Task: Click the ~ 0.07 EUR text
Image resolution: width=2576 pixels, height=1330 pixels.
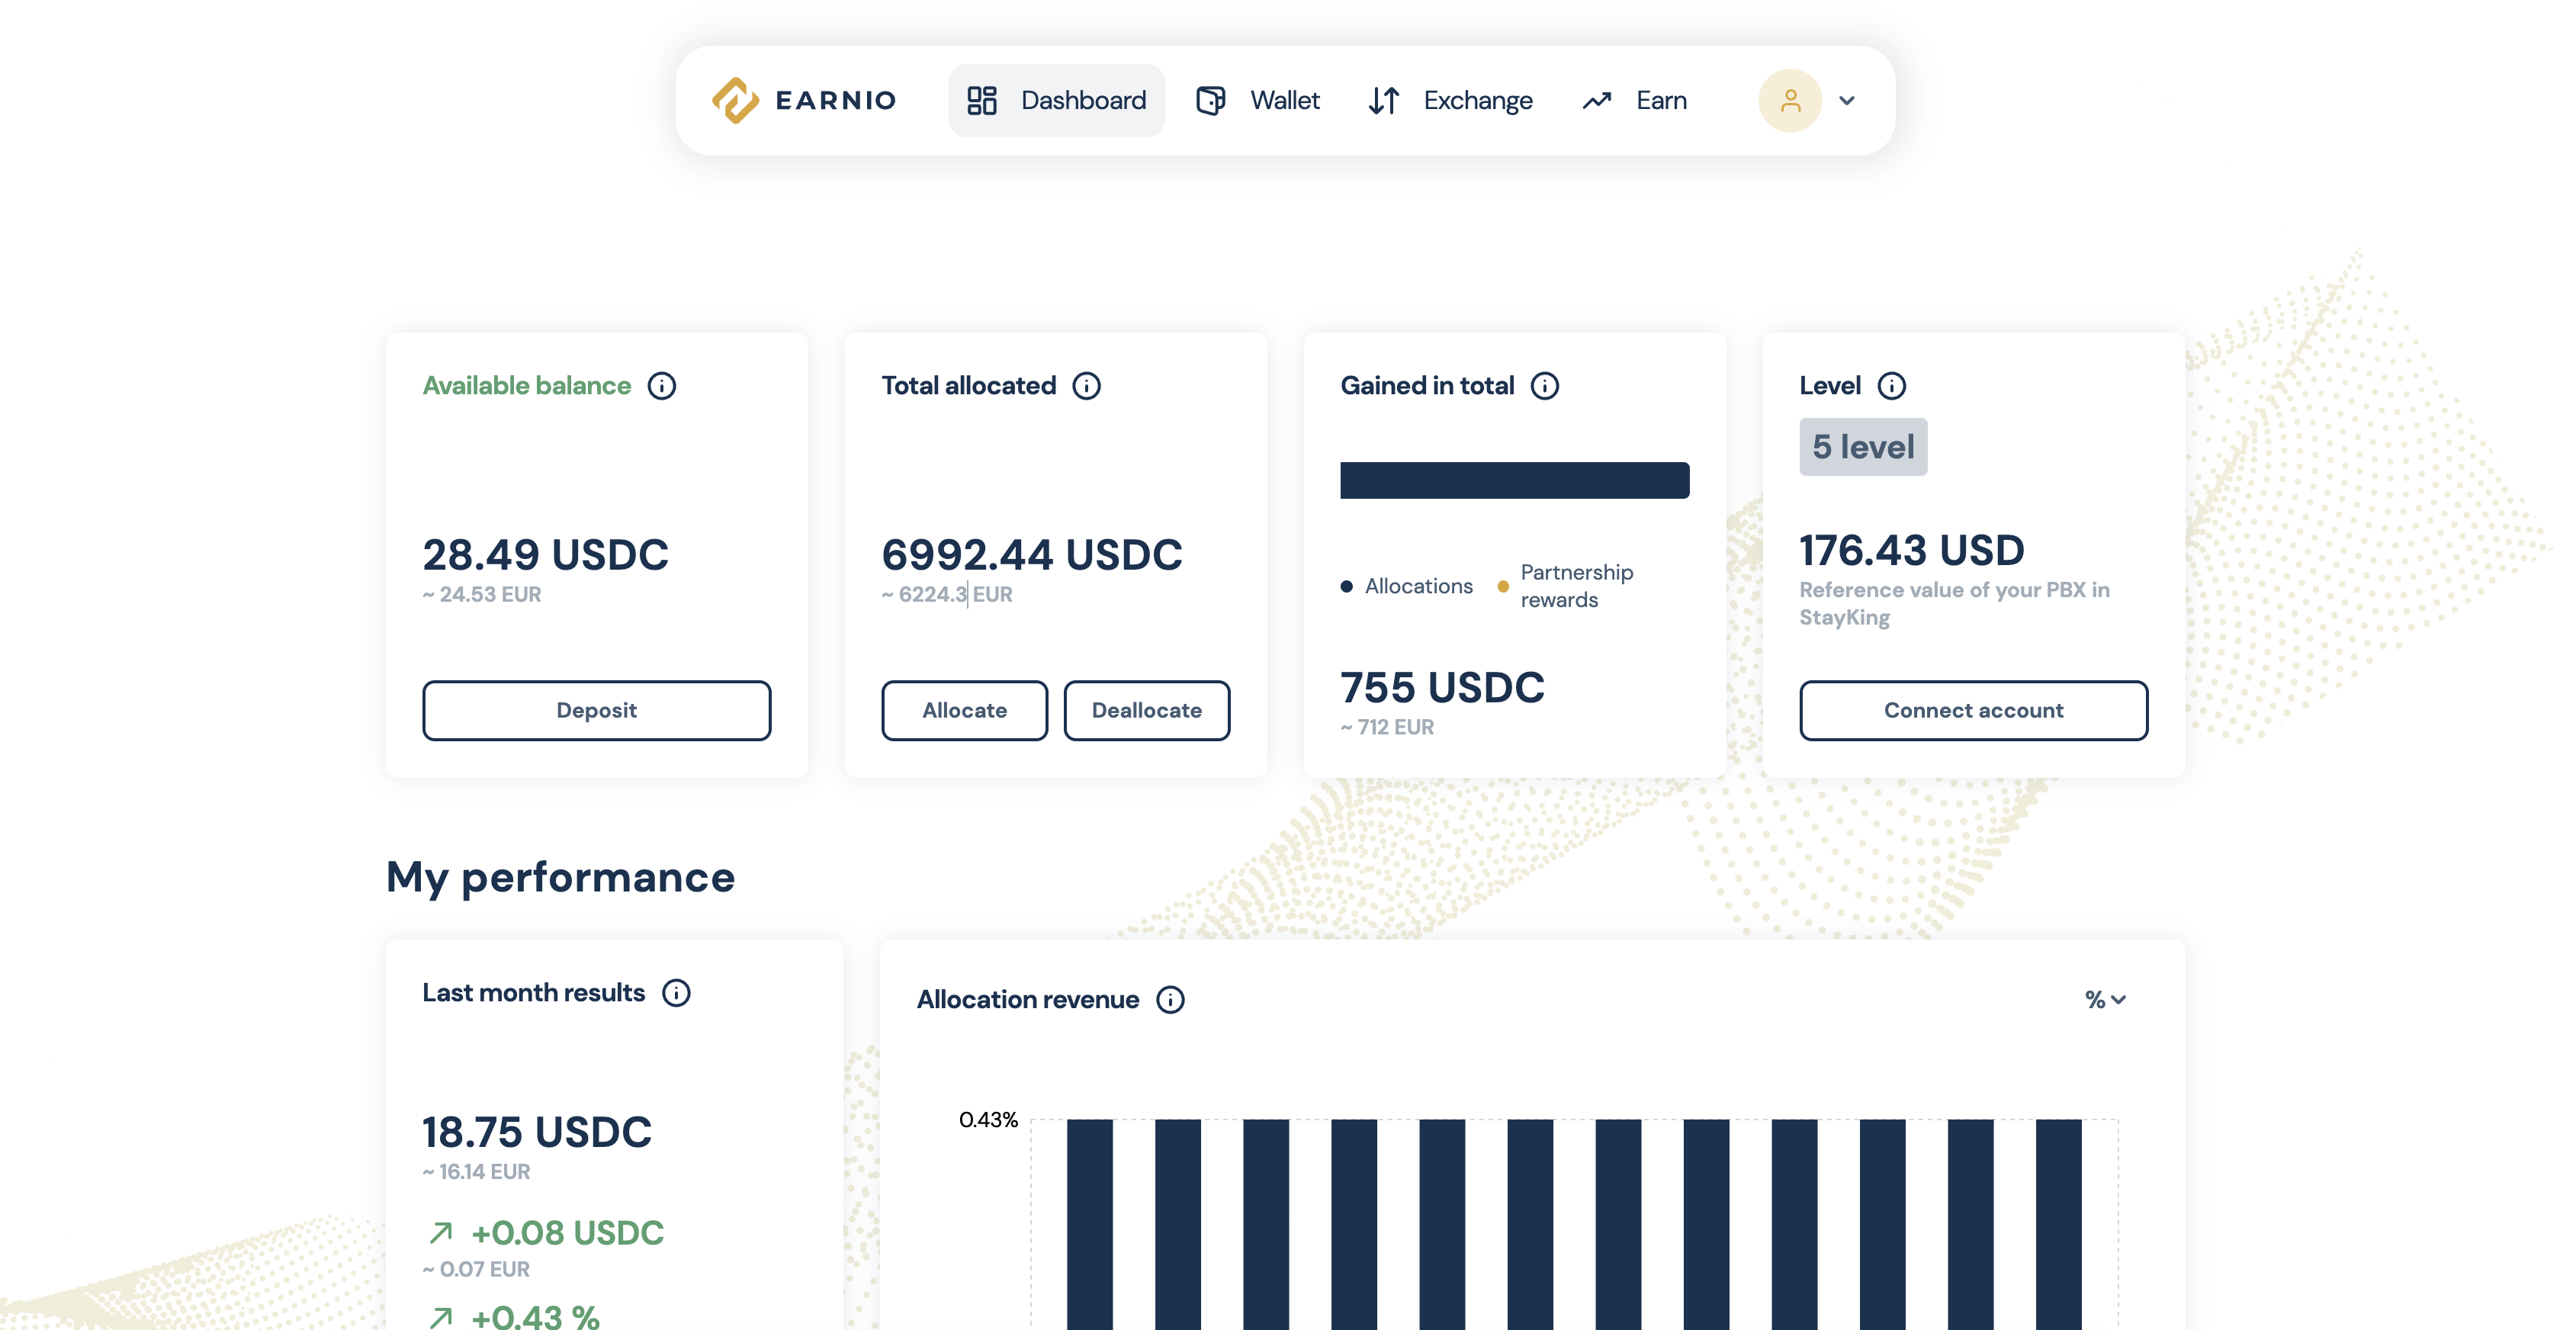Action: [x=477, y=1270]
